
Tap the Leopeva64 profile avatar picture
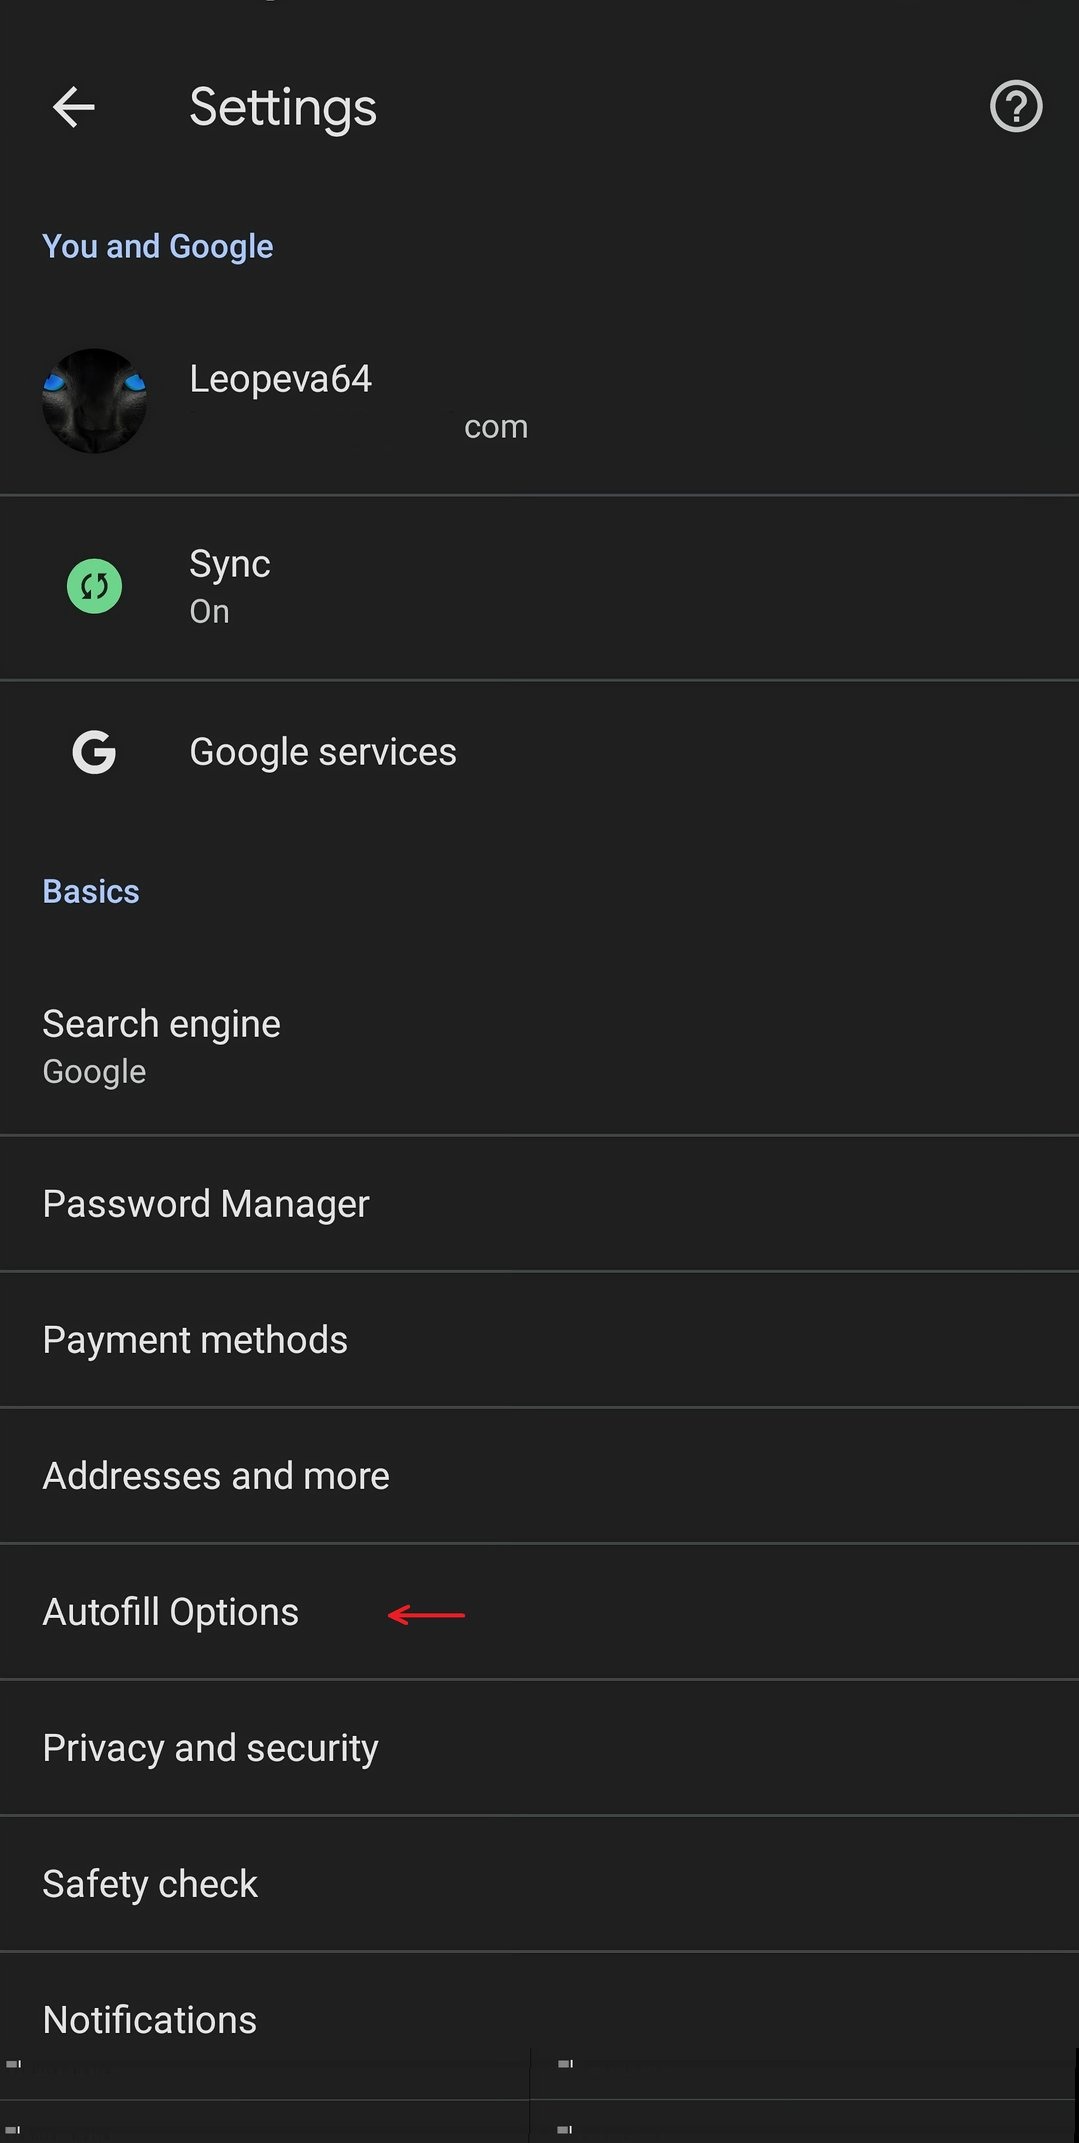click(x=94, y=401)
